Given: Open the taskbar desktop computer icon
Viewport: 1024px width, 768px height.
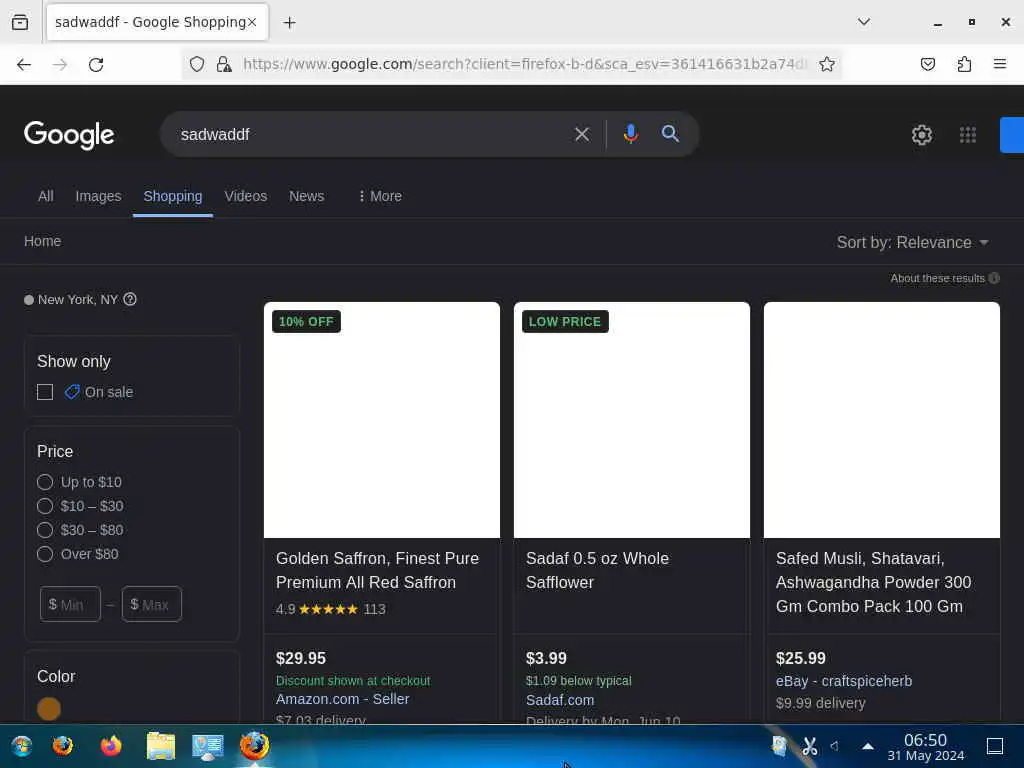Looking at the screenshot, I should click(x=208, y=746).
